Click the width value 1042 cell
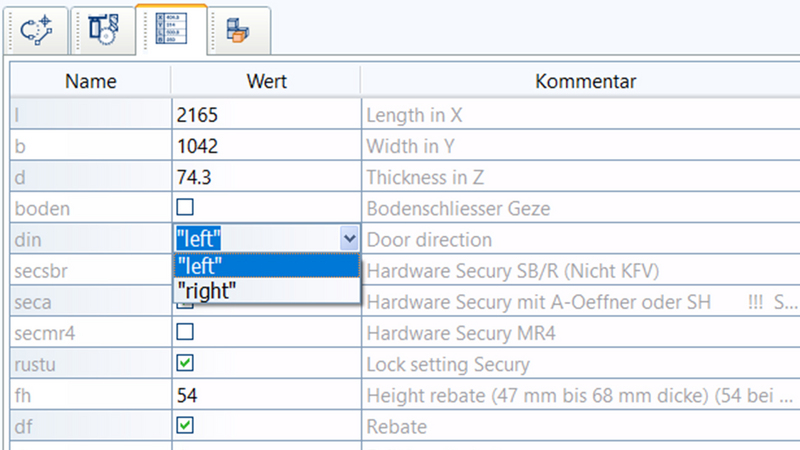The width and height of the screenshot is (800, 450). point(266,146)
